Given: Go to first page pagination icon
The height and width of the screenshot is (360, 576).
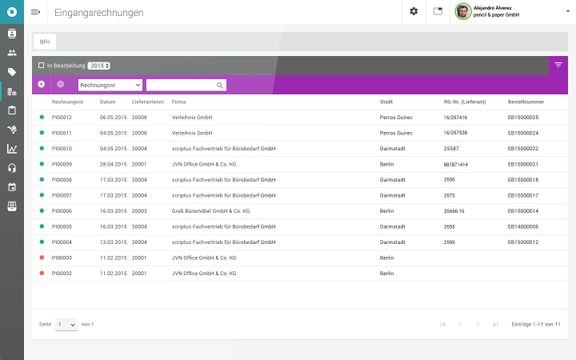Looking at the screenshot, I should (443, 324).
